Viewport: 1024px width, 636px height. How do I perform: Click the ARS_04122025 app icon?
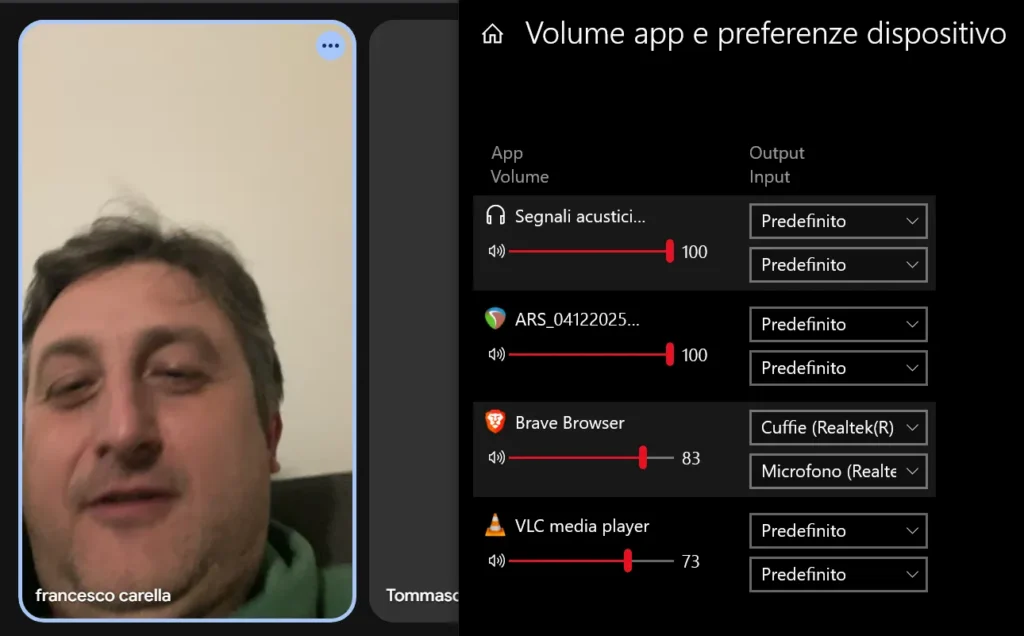click(x=495, y=319)
